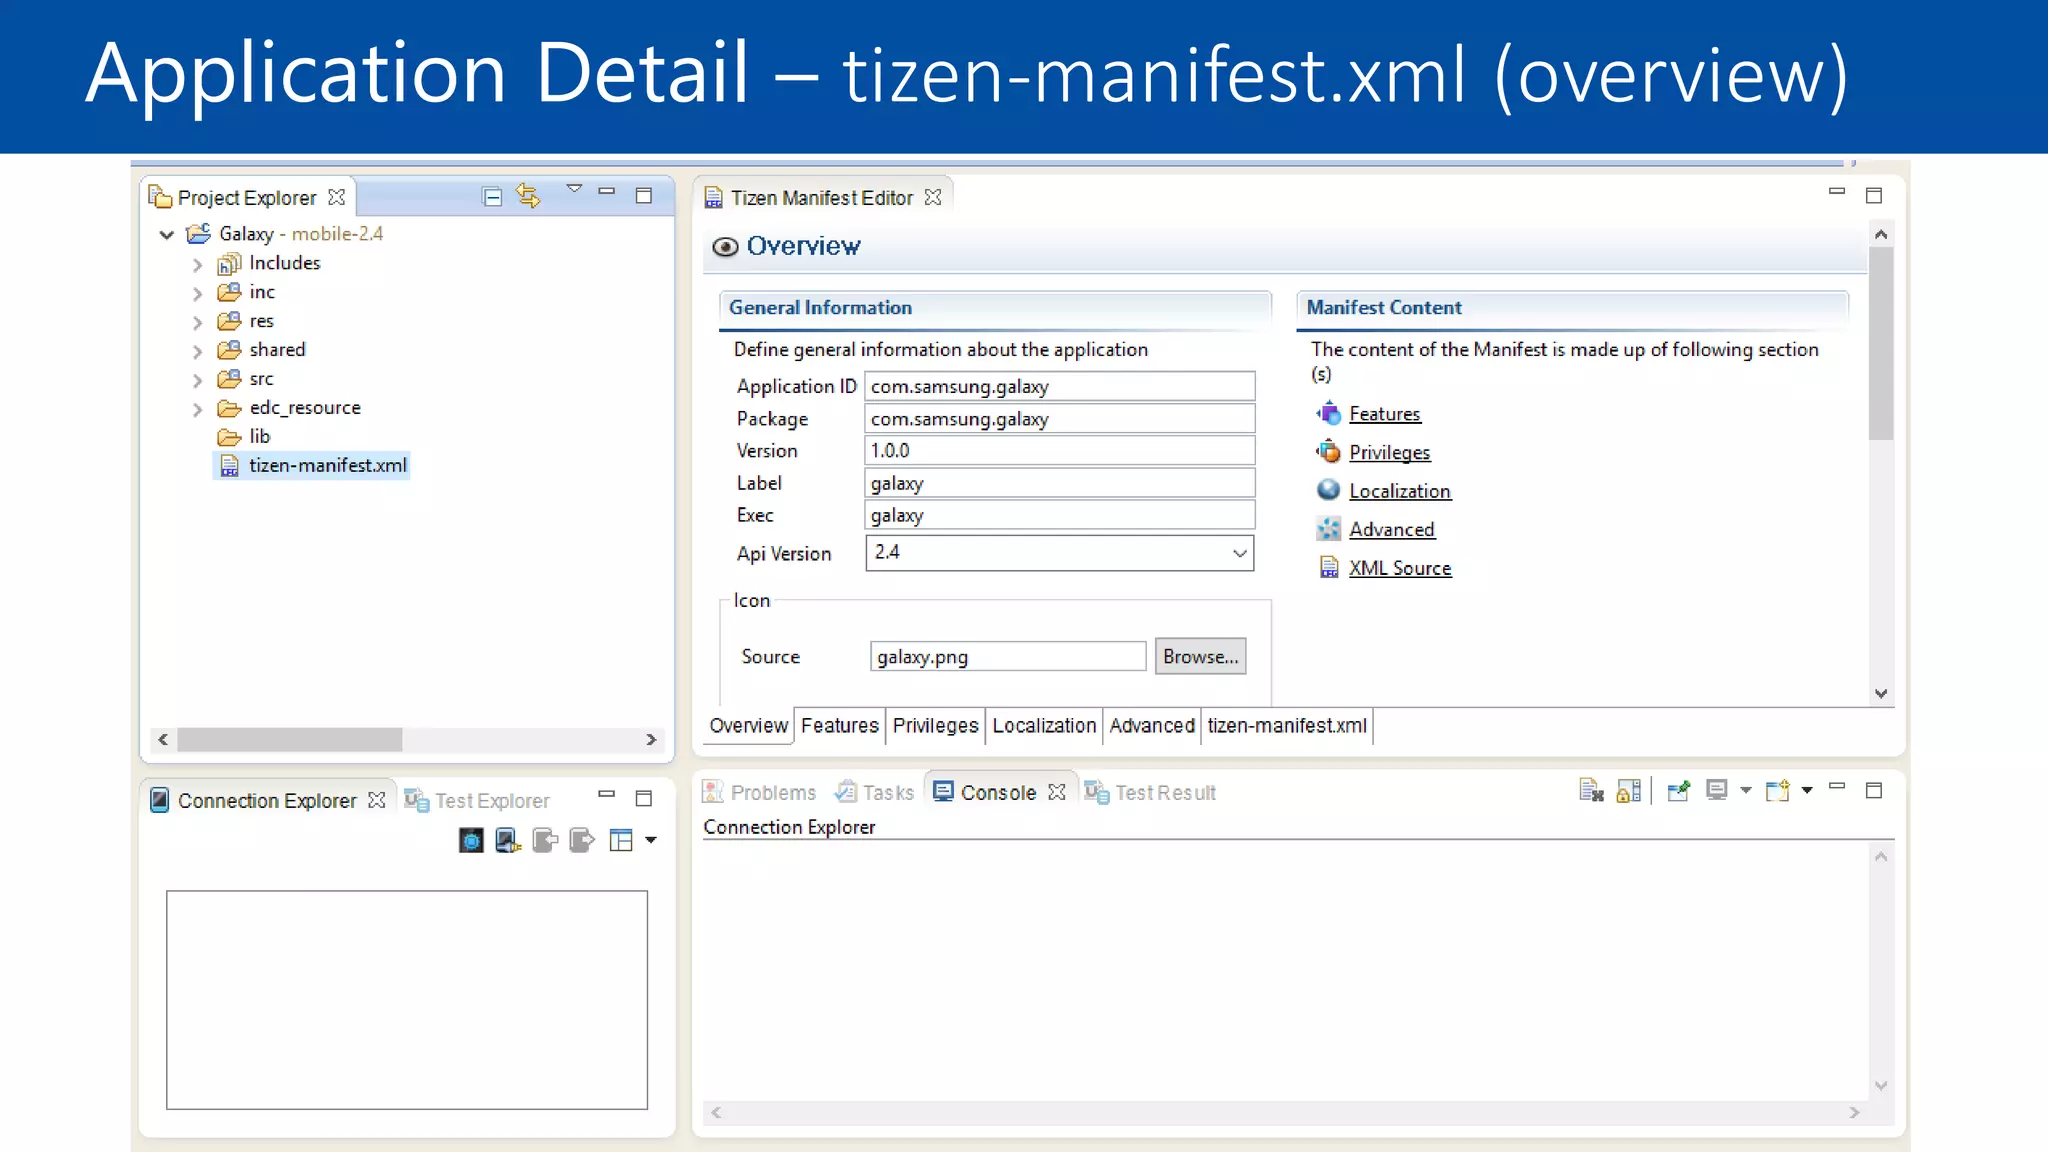The width and height of the screenshot is (2048, 1152).
Task: Edit the Package field
Action: 1059,419
